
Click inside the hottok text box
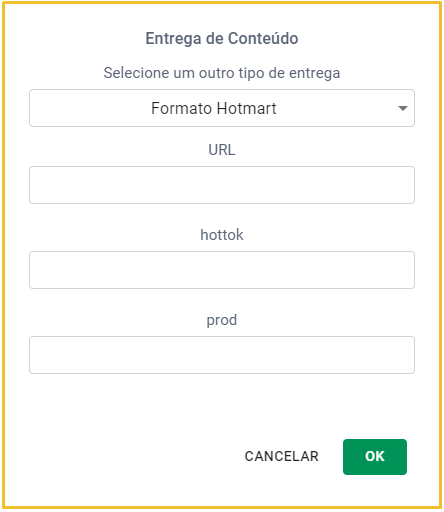tap(222, 270)
